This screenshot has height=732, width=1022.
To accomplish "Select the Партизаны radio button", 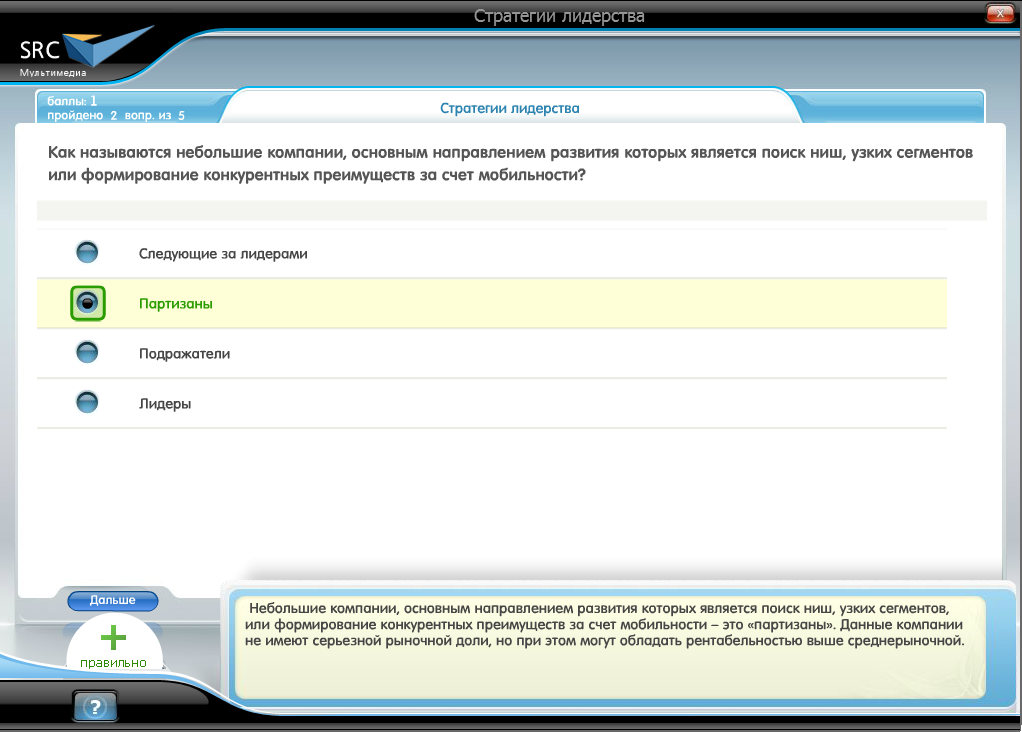I will click(87, 302).
